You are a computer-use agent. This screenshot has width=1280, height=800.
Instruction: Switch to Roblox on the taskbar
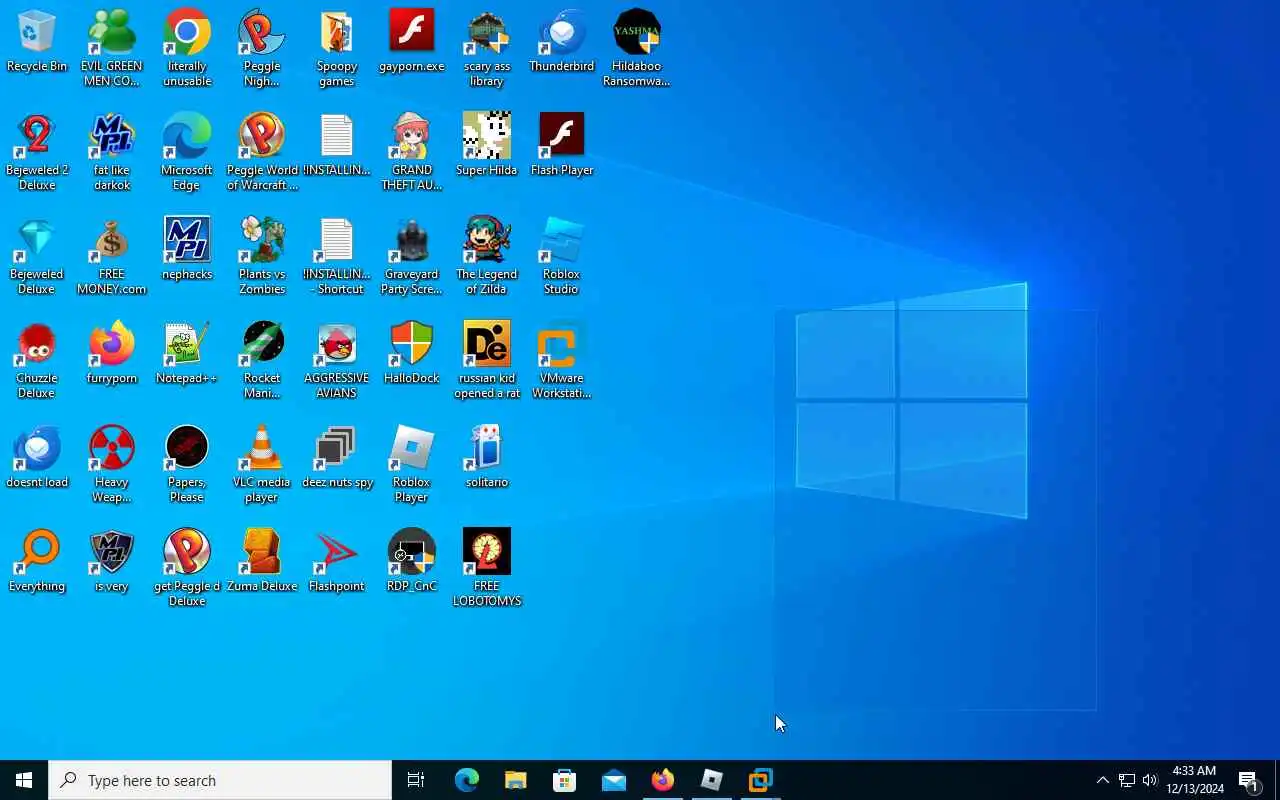[x=711, y=780]
